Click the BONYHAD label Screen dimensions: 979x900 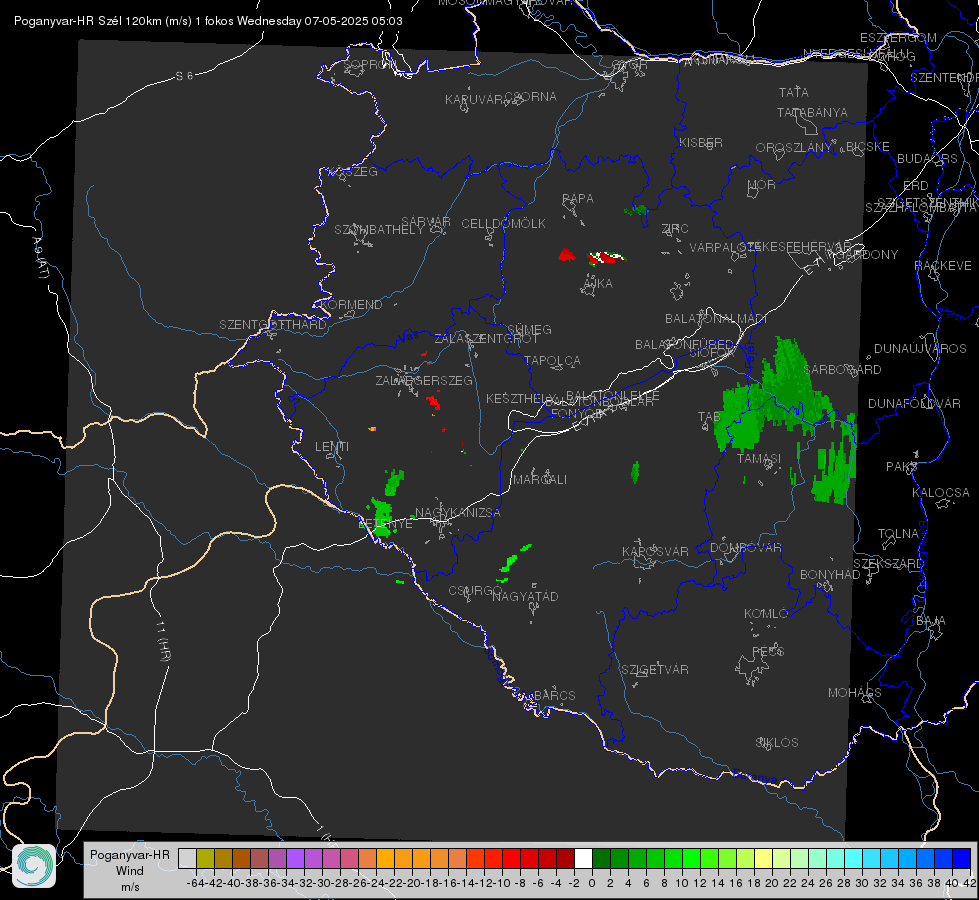(x=830, y=575)
